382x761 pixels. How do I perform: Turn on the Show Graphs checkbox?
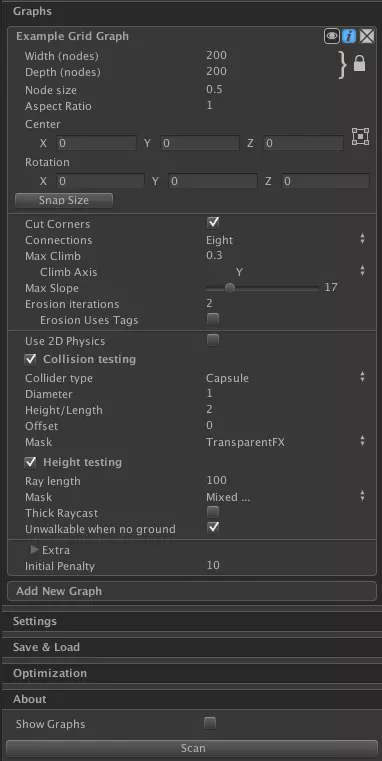(x=210, y=724)
